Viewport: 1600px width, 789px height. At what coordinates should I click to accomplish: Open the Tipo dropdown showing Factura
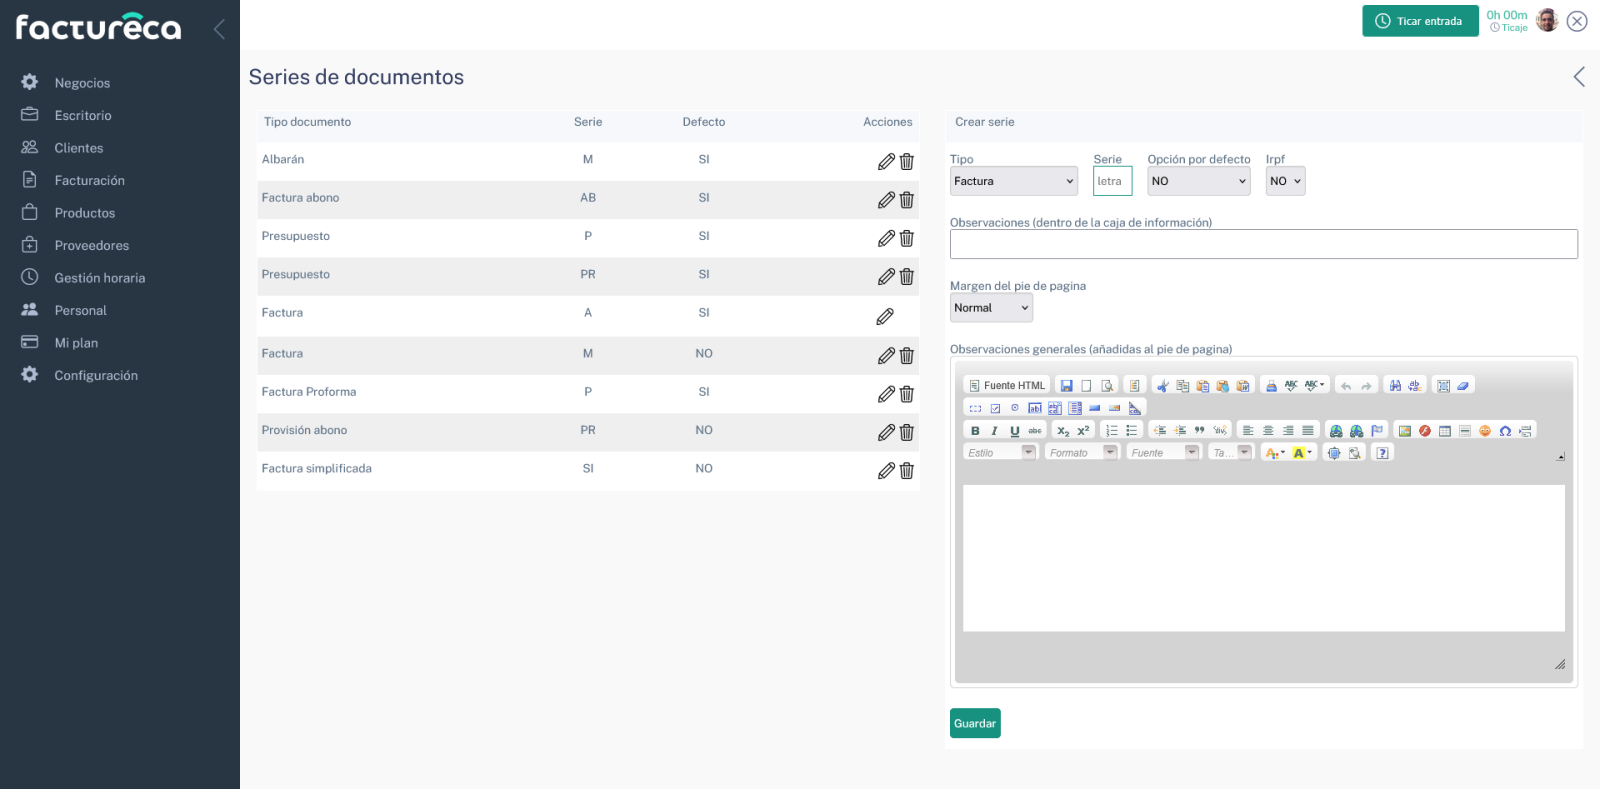click(x=1013, y=181)
